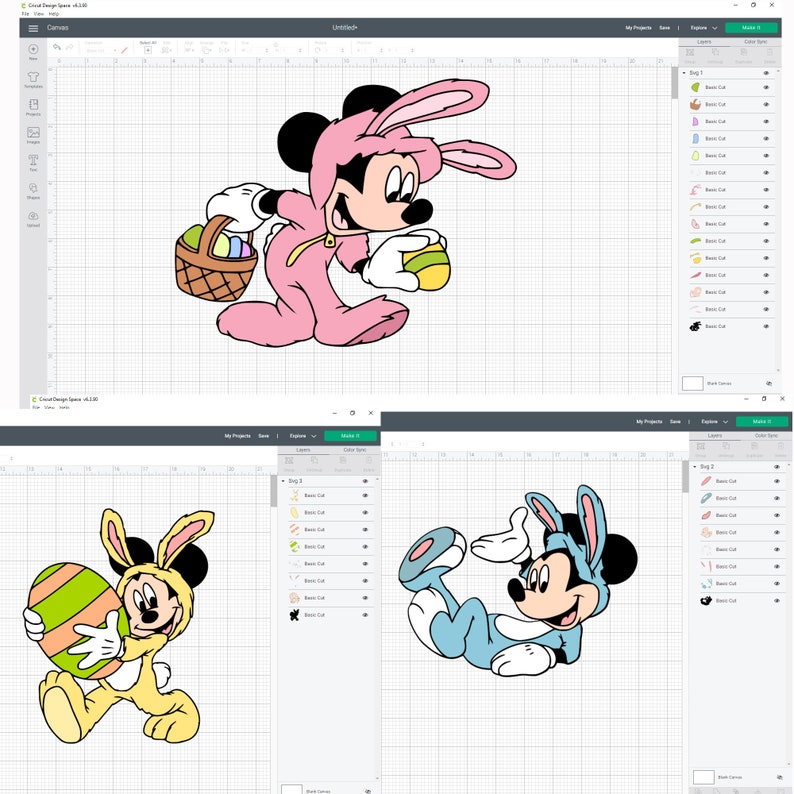Click Save in the bottom-right window
The height and width of the screenshot is (794, 794).
pyautogui.click(x=675, y=422)
